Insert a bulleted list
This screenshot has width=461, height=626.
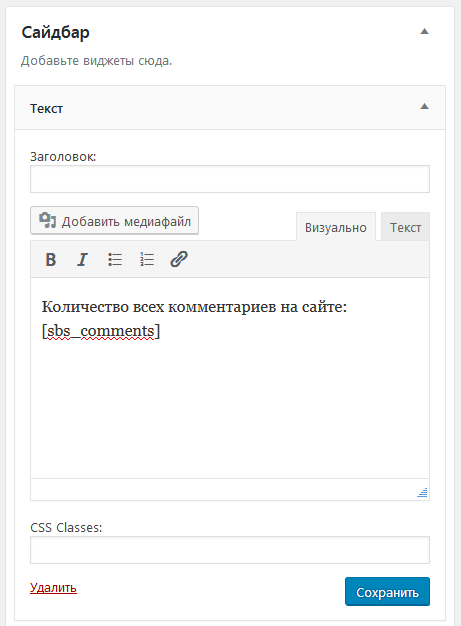click(x=115, y=260)
